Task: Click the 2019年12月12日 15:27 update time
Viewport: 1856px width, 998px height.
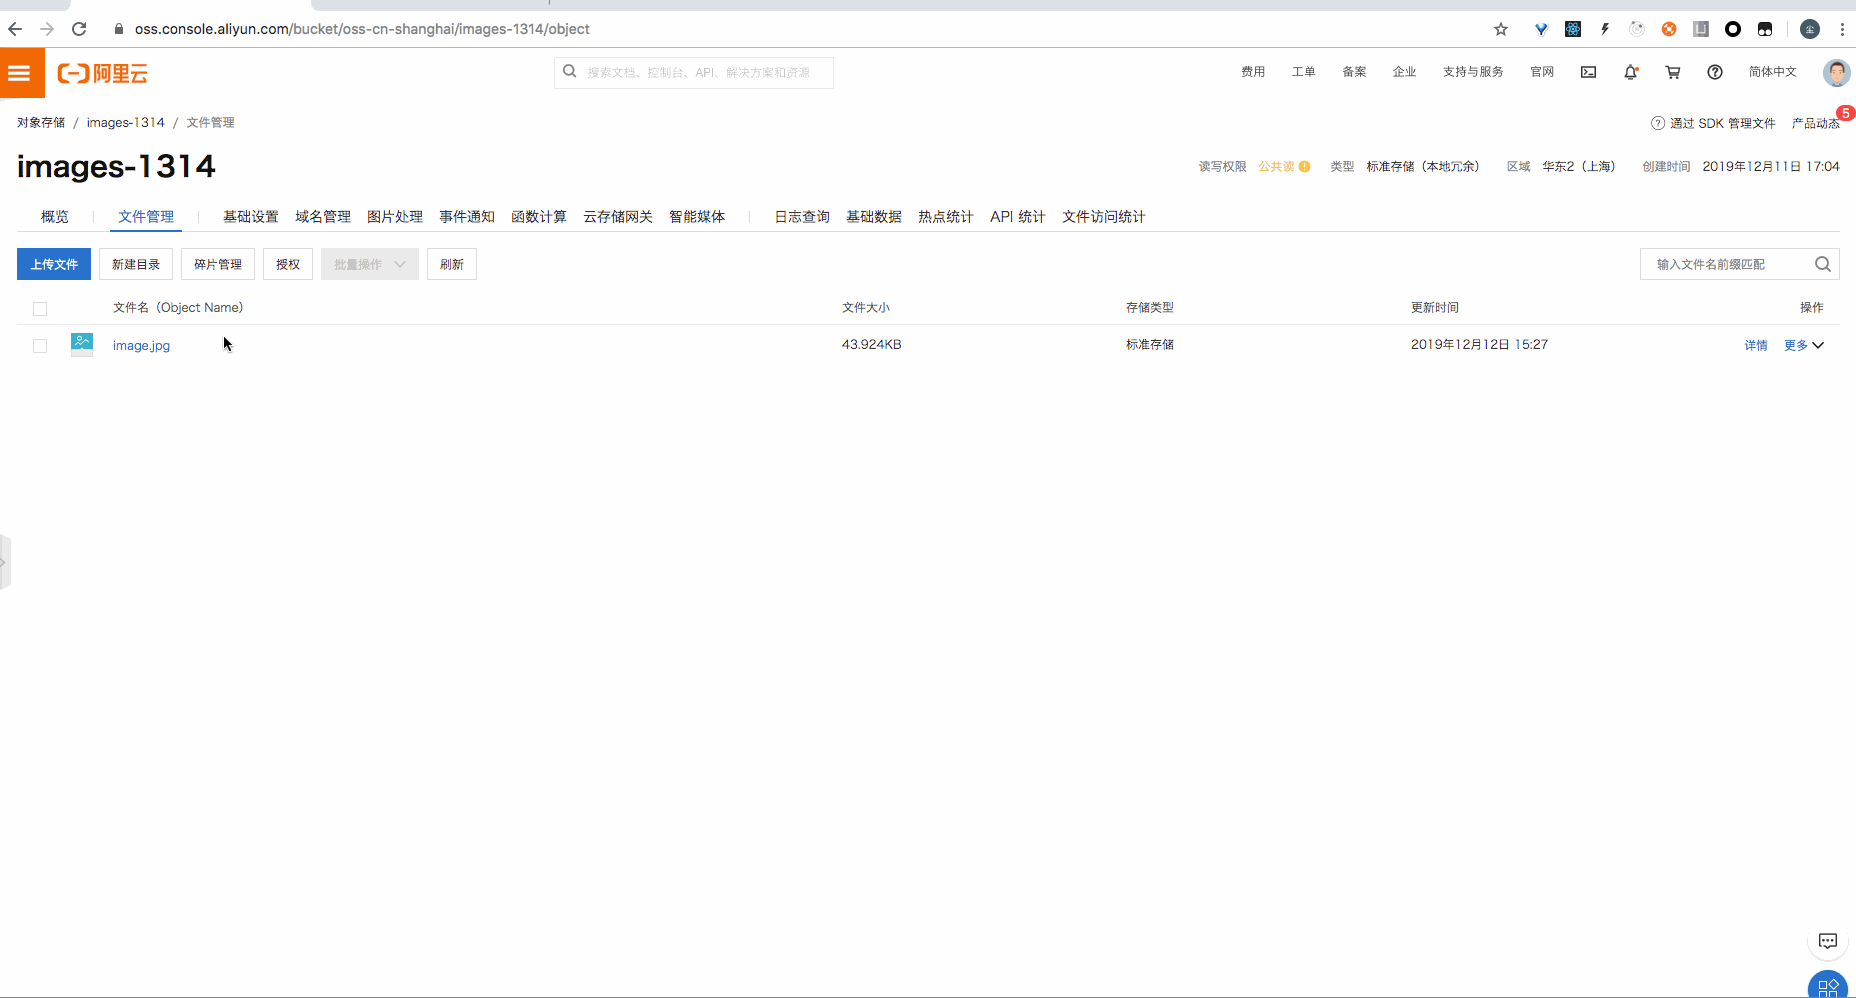Action: point(1479,345)
